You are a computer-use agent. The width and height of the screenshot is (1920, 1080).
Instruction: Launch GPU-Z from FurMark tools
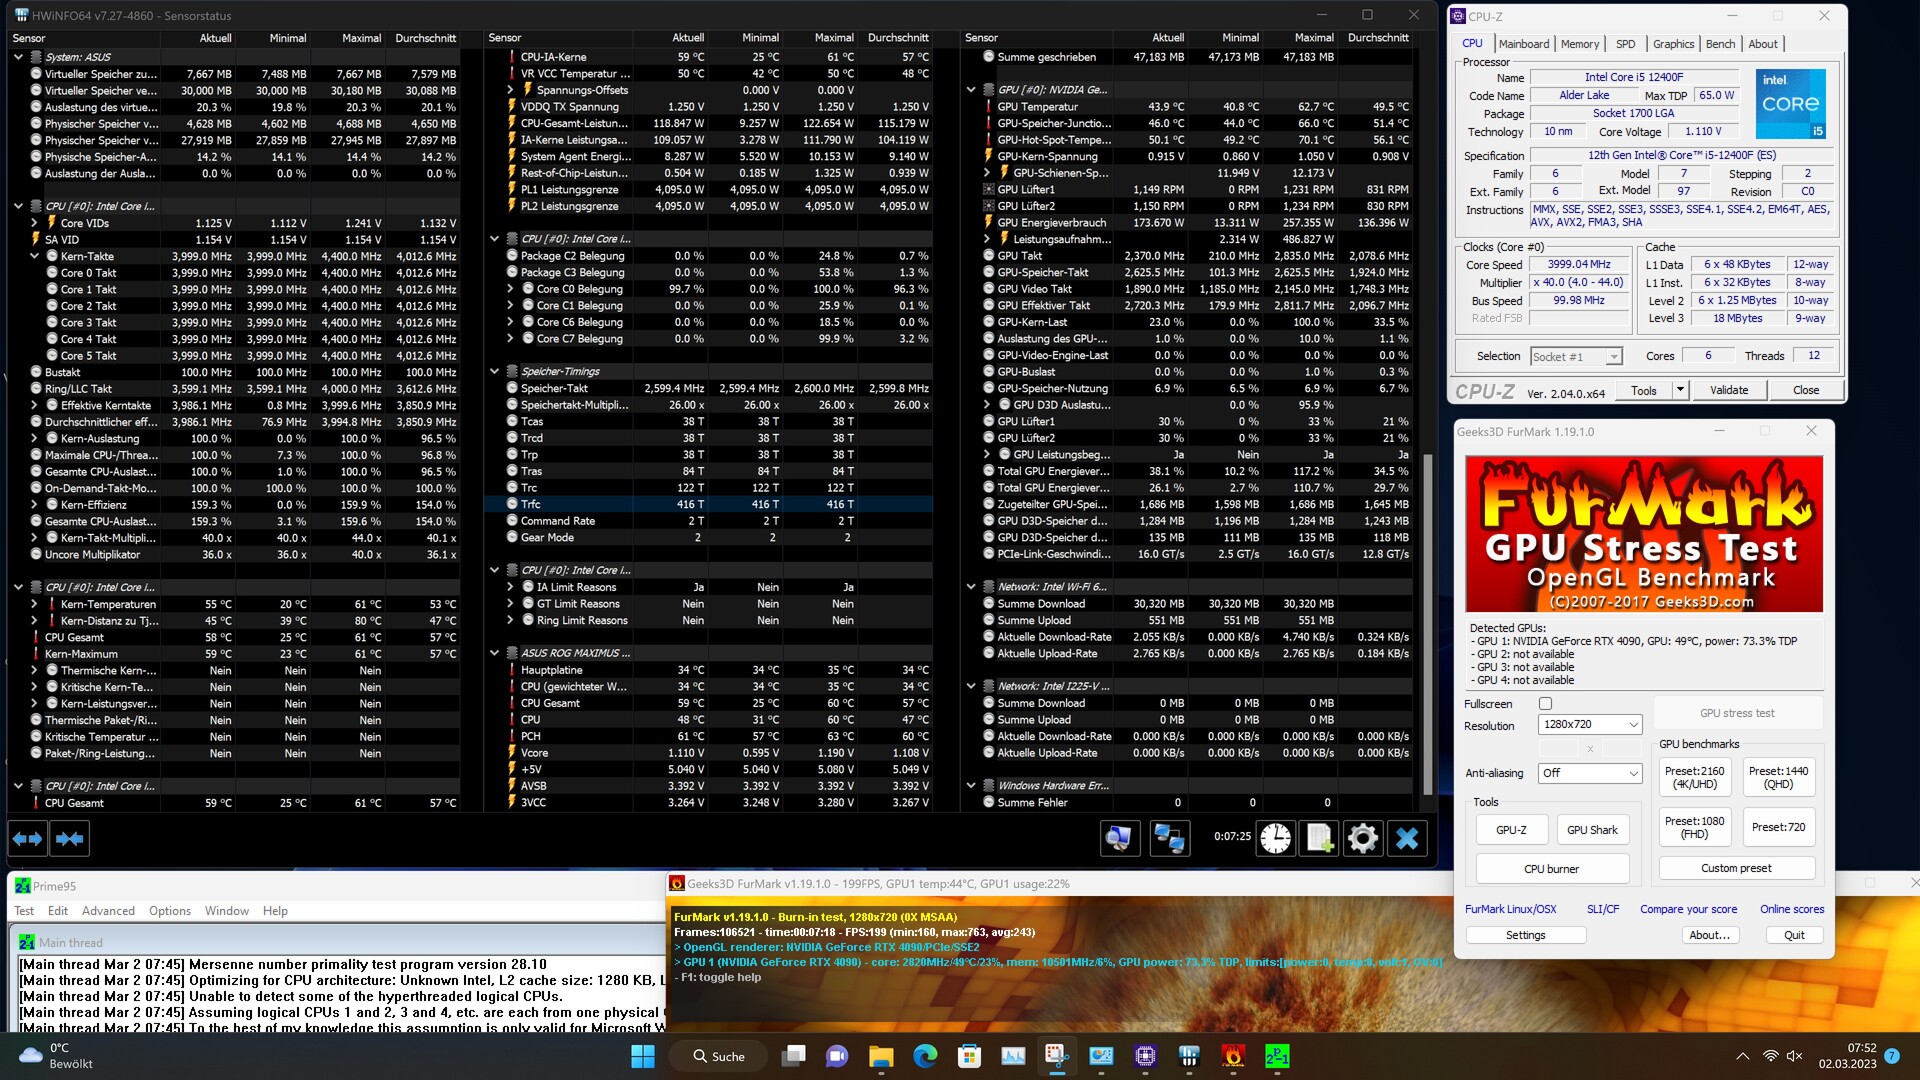(x=1511, y=830)
